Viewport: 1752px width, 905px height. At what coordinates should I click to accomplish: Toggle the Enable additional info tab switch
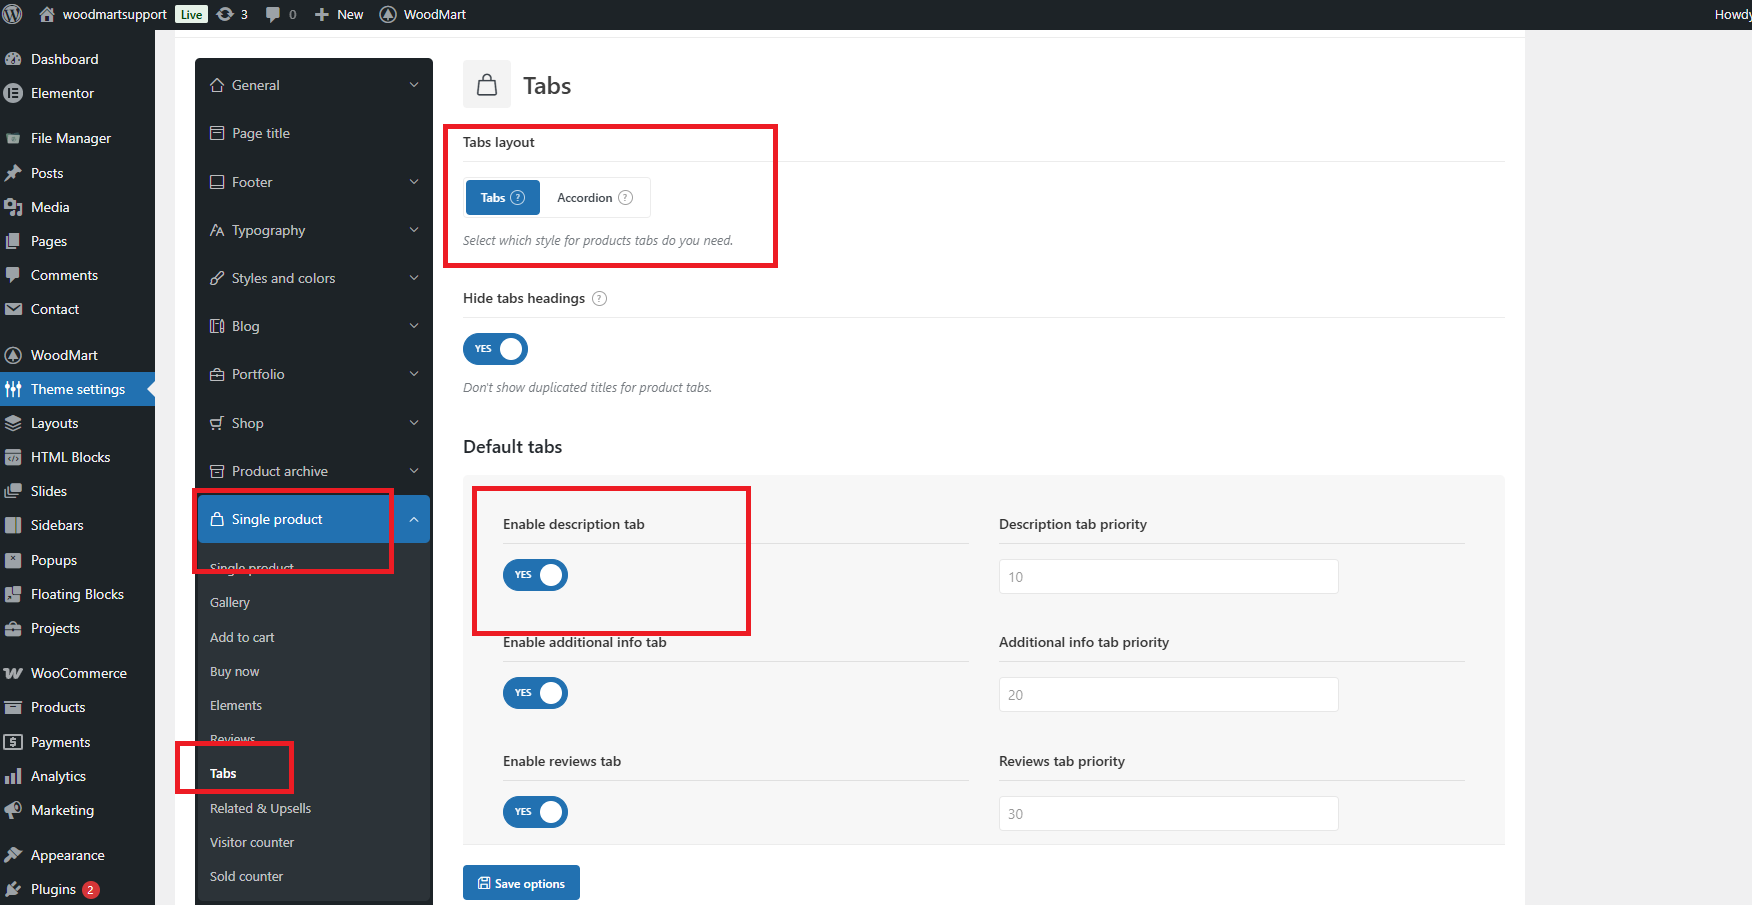click(535, 693)
